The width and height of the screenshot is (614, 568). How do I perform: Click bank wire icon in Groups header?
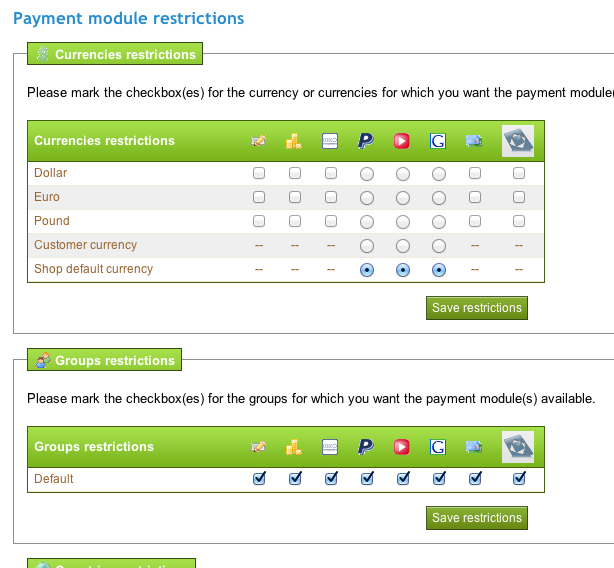click(330, 447)
